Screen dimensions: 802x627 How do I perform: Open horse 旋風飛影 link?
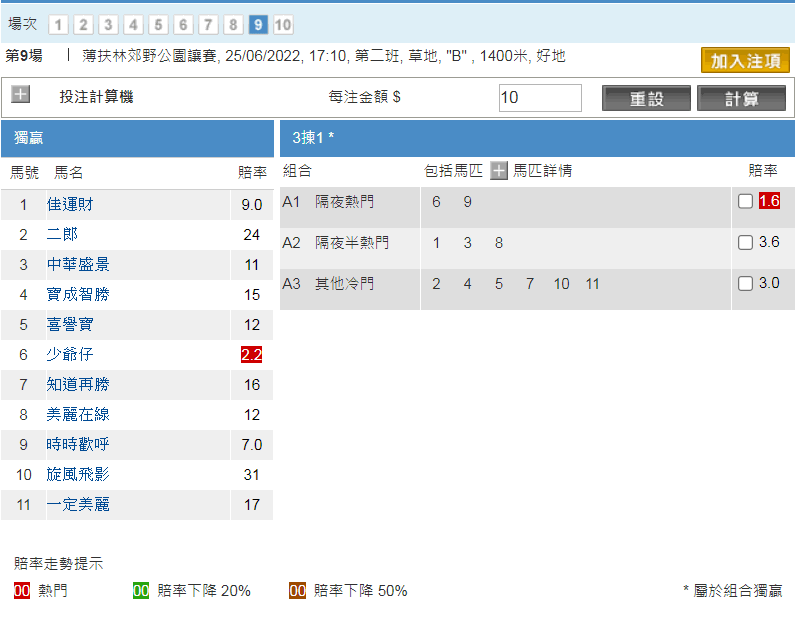tap(77, 474)
